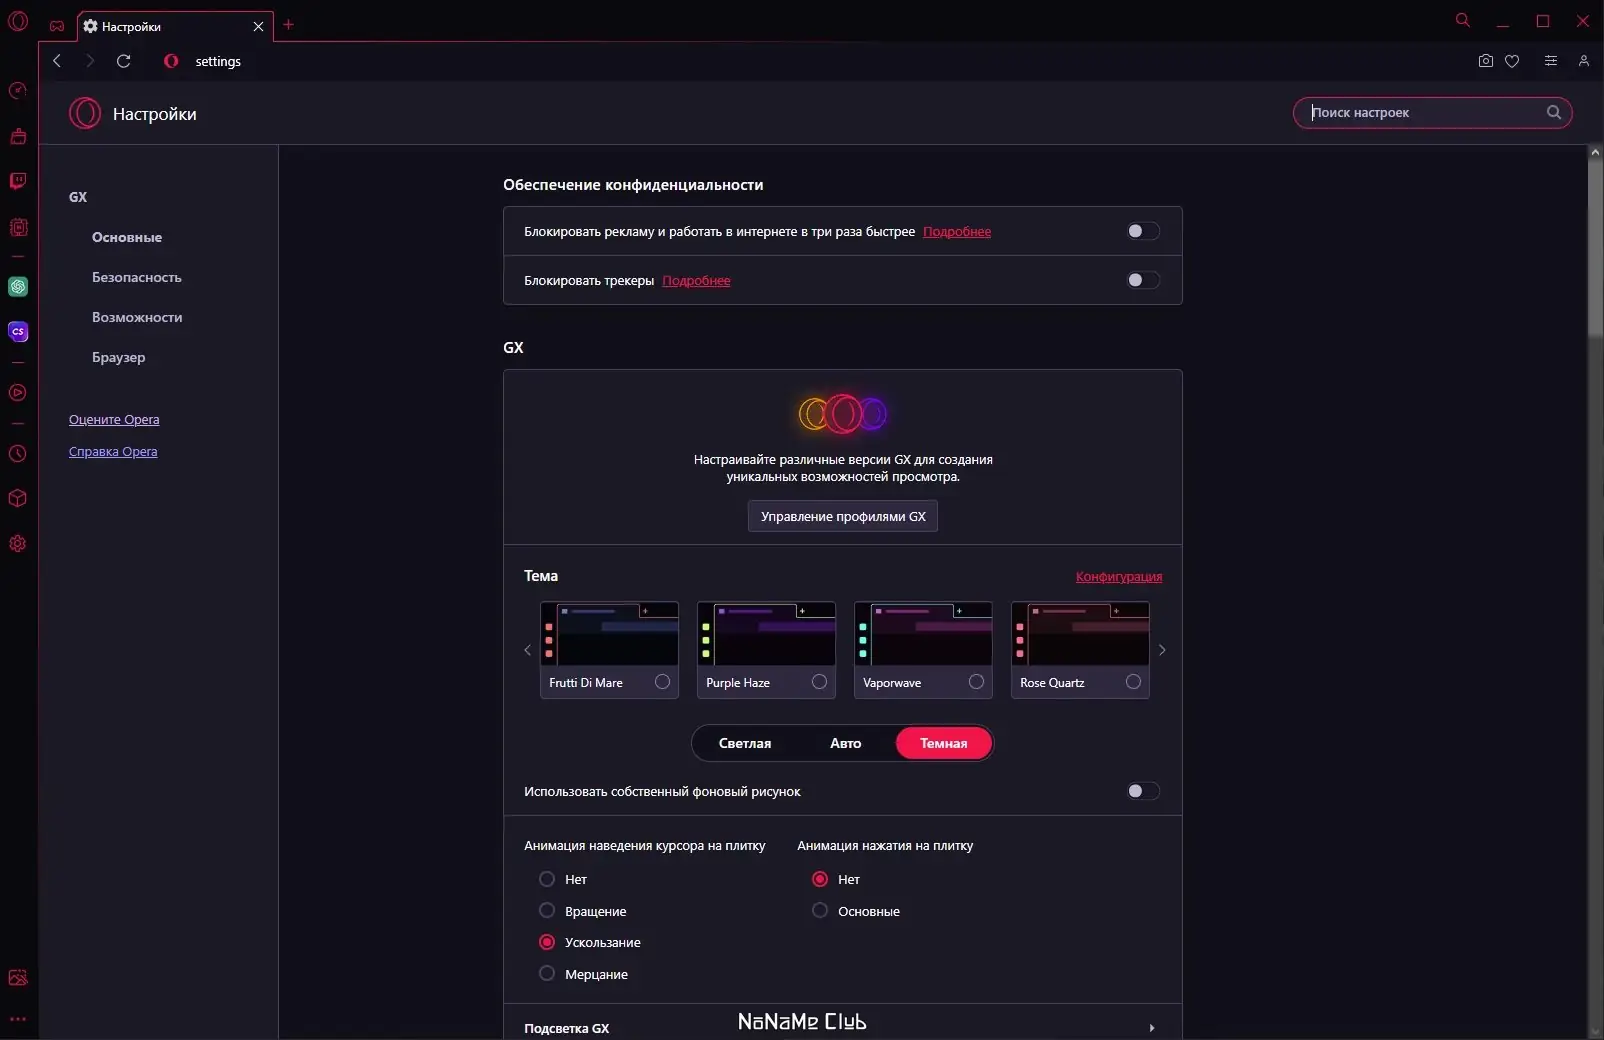The image size is (1604, 1040).
Task: Select Вращение hover animation
Action: tap(547, 910)
